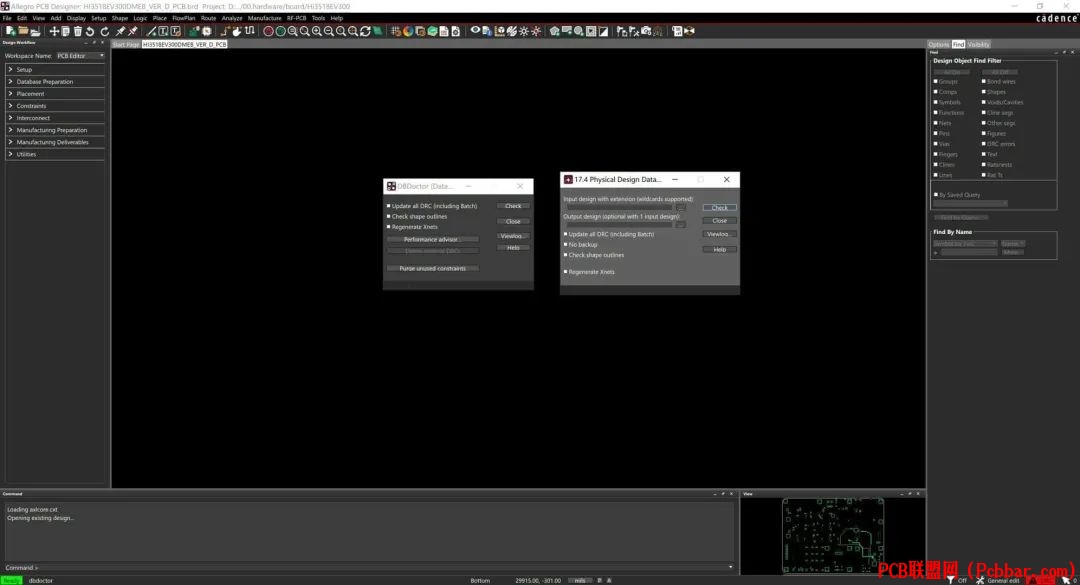Click the red circle toolbar icon
The image size is (1080, 585).
[x=269, y=31]
